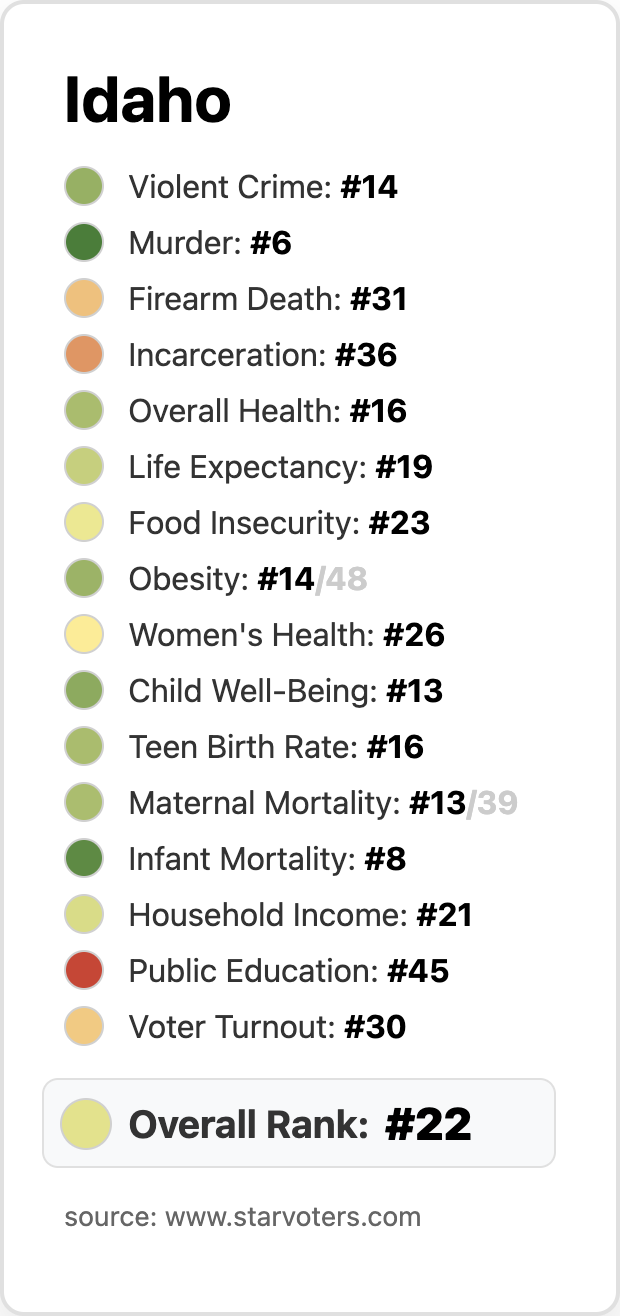The image size is (620, 1316).
Task: Click the Firearm Death indicator dot
Action: tap(84, 299)
